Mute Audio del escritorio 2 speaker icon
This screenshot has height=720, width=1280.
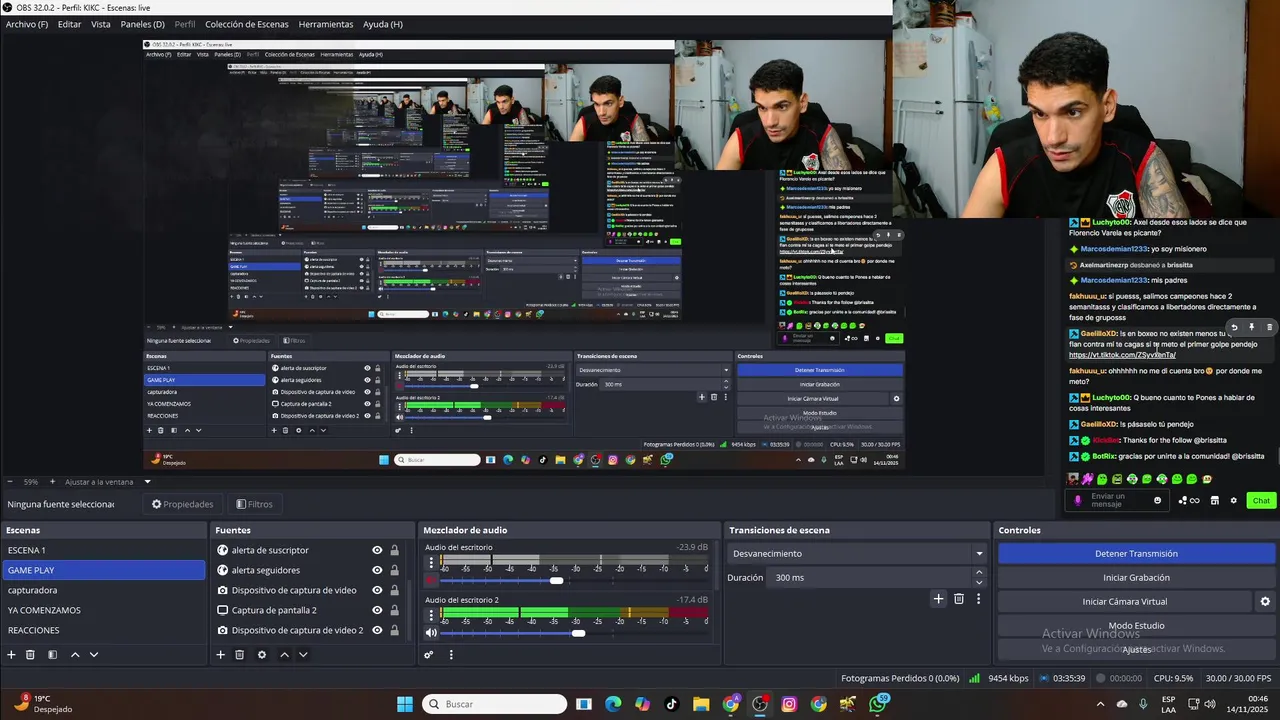coord(431,632)
